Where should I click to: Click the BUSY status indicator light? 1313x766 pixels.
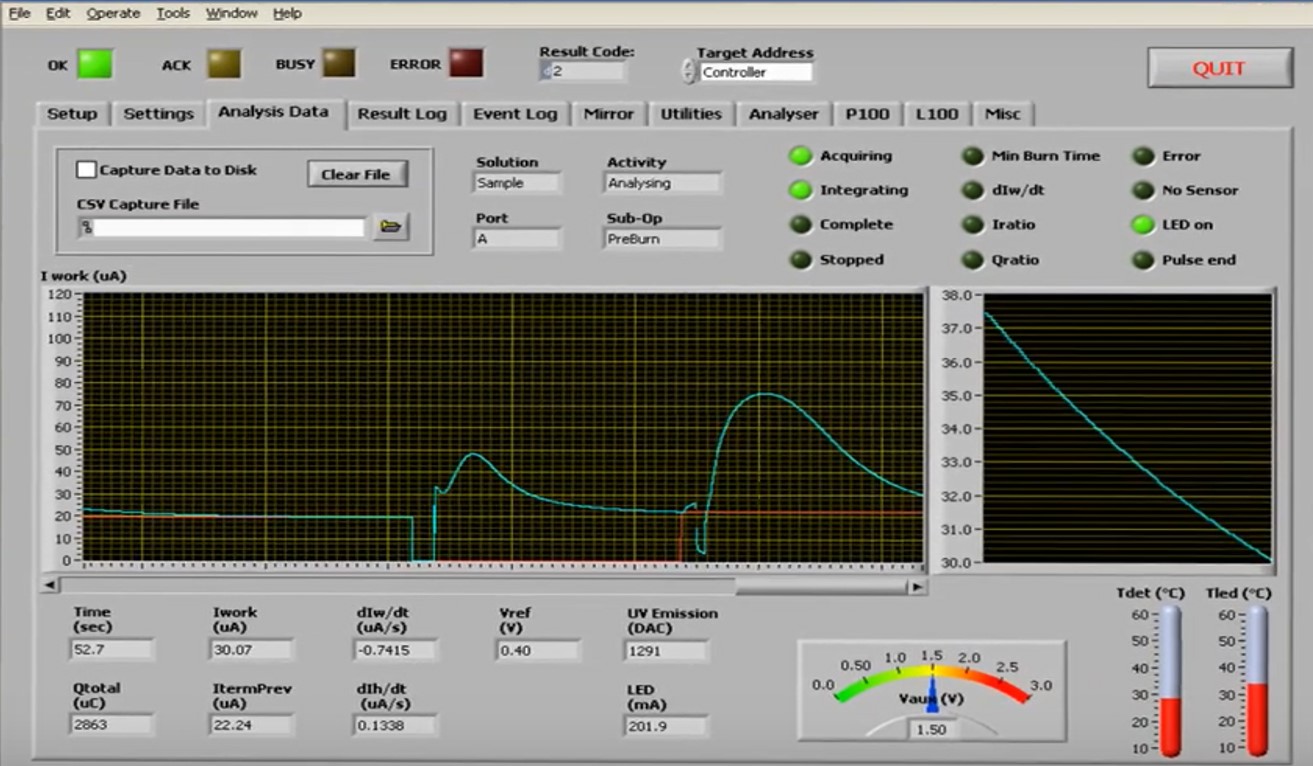pyautogui.click(x=339, y=64)
